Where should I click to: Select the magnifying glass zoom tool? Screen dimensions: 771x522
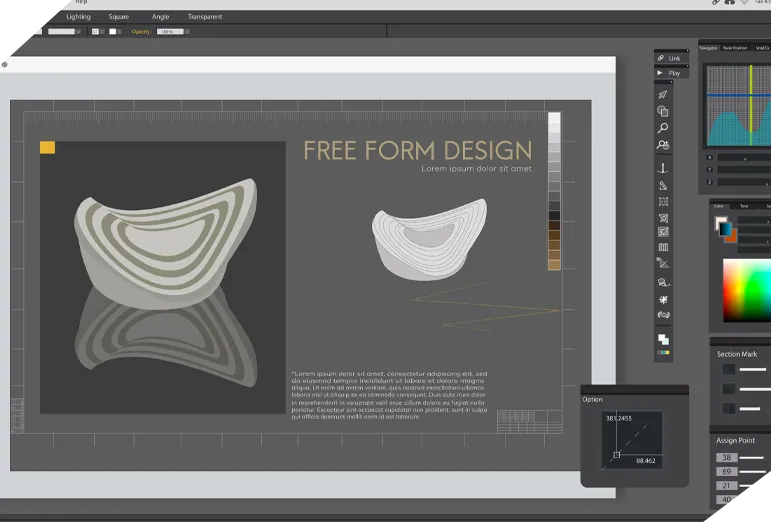tap(663, 128)
